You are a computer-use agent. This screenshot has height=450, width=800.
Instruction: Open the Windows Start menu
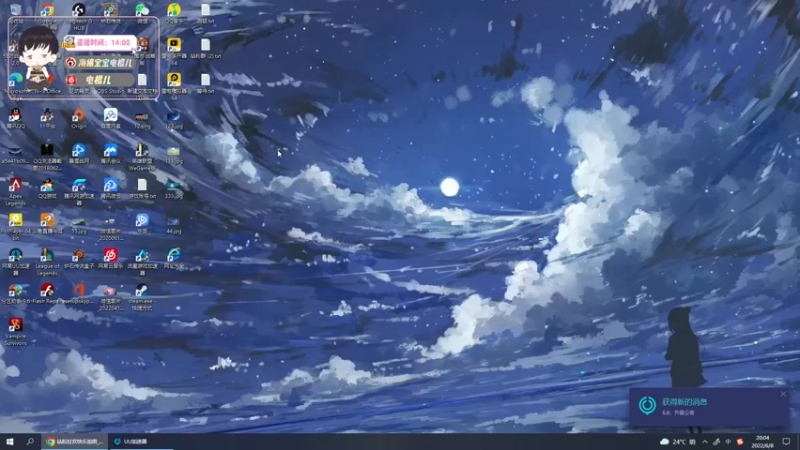(10, 441)
